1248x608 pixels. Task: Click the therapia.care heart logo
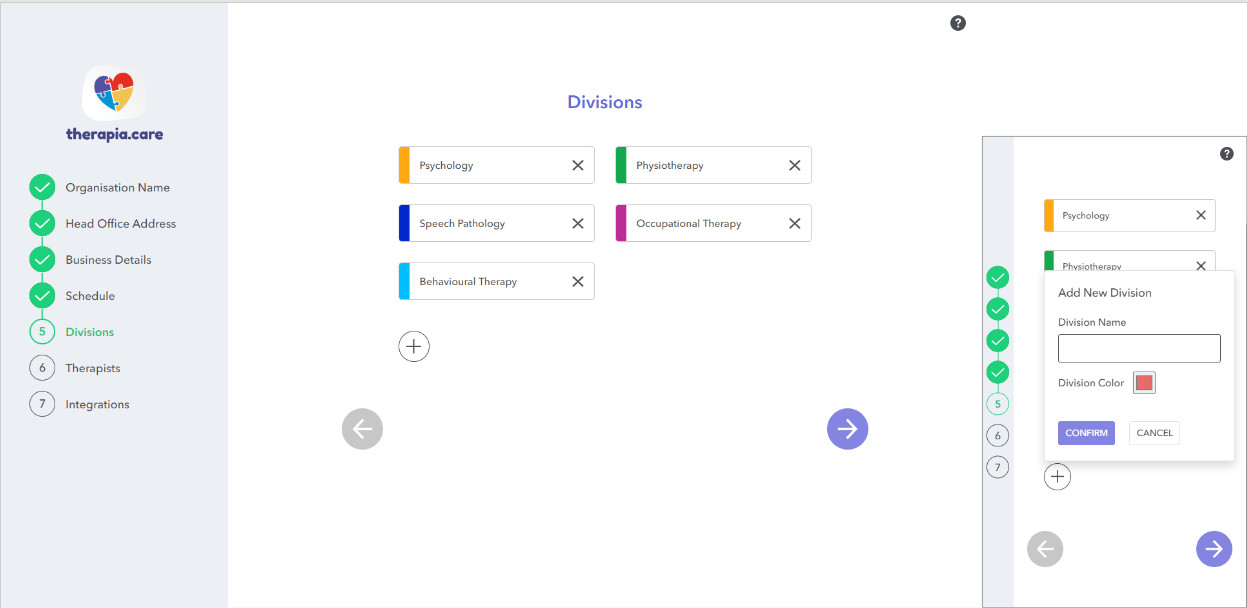pyautogui.click(x=114, y=93)
